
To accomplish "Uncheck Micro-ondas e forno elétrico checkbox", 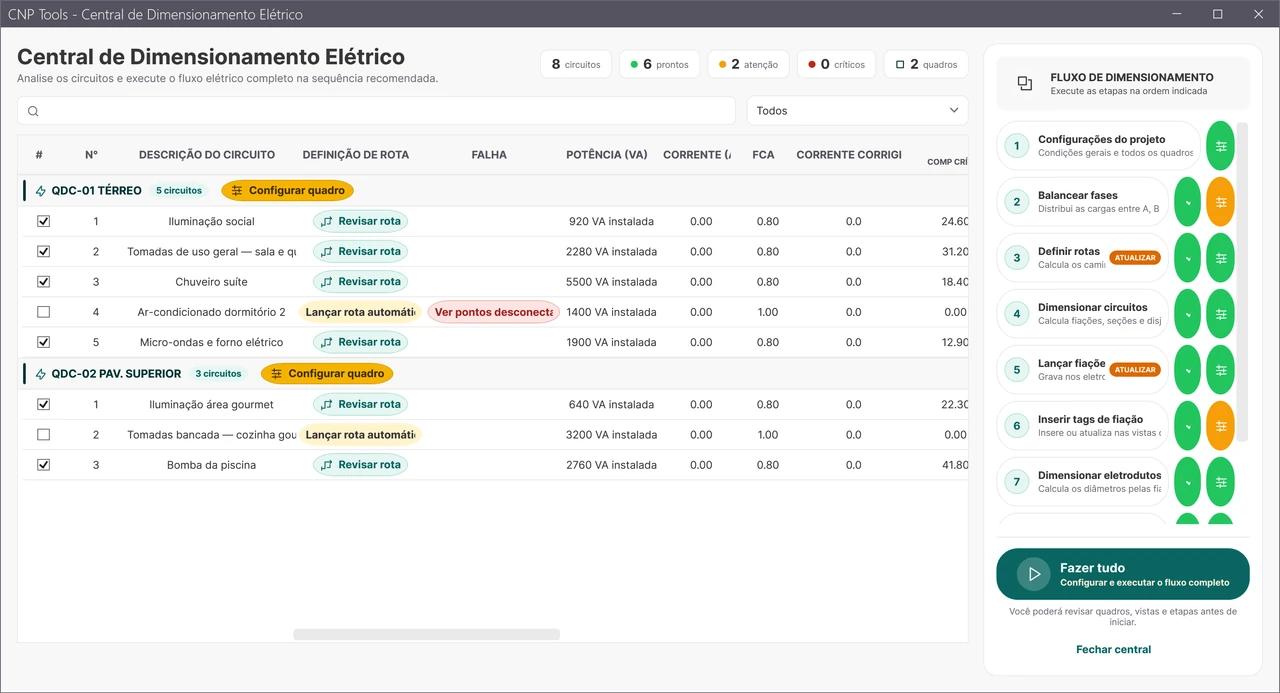I will tap(43, 342).
